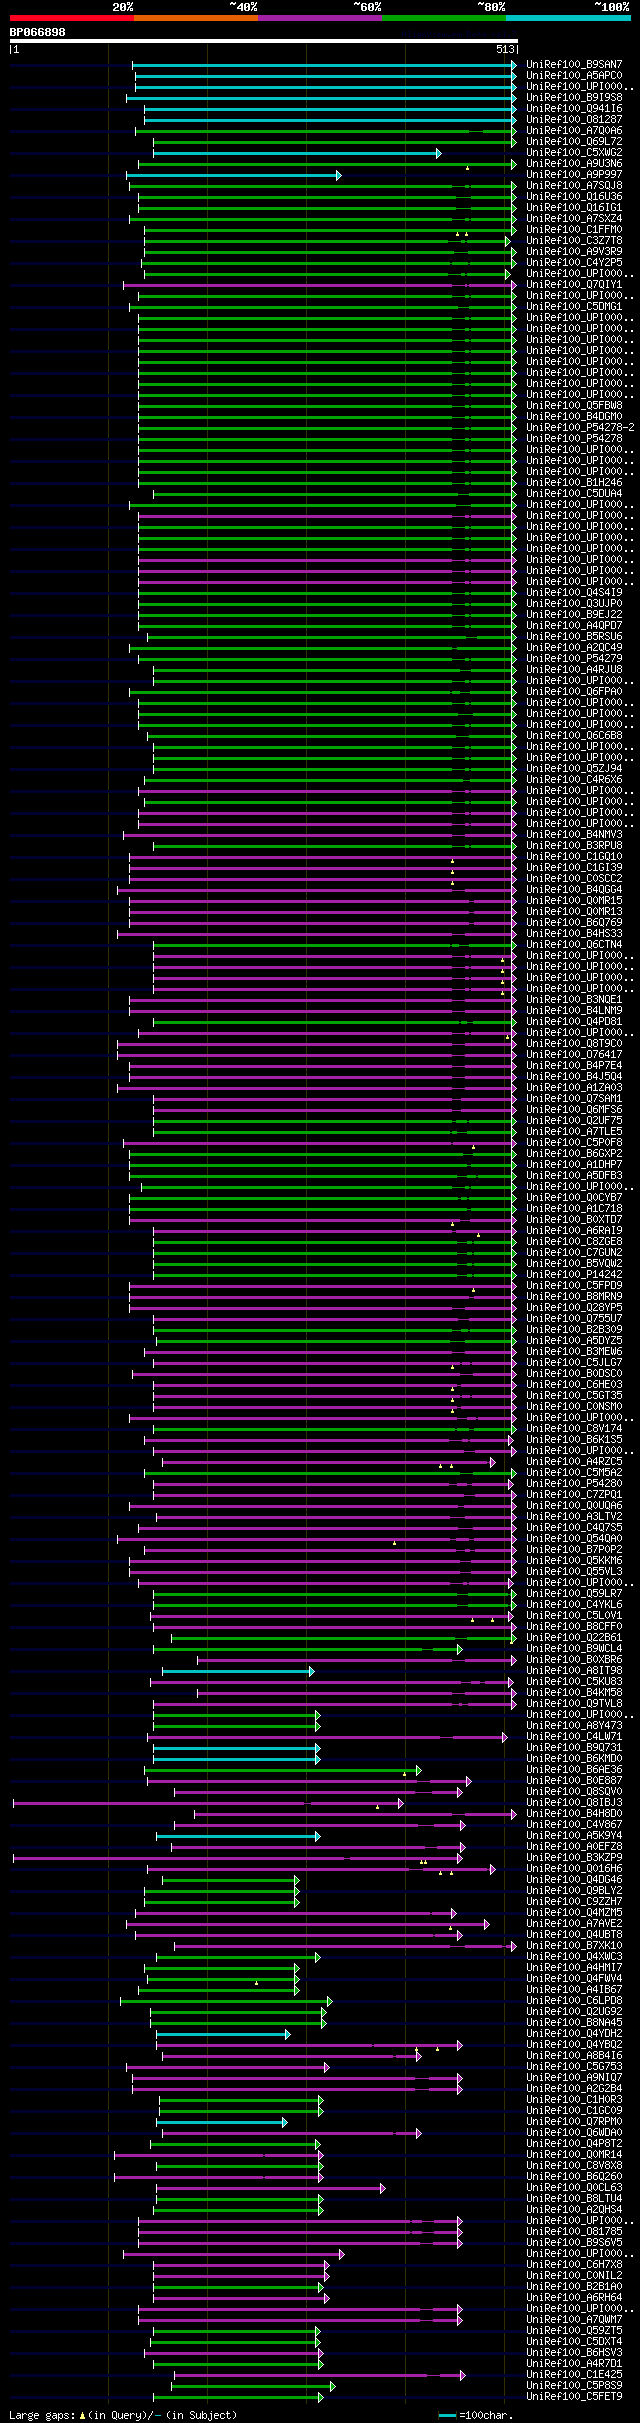
Task: Open the UniRef100_Q6FPA0 hit name
Action: click(x=574, y=692)
